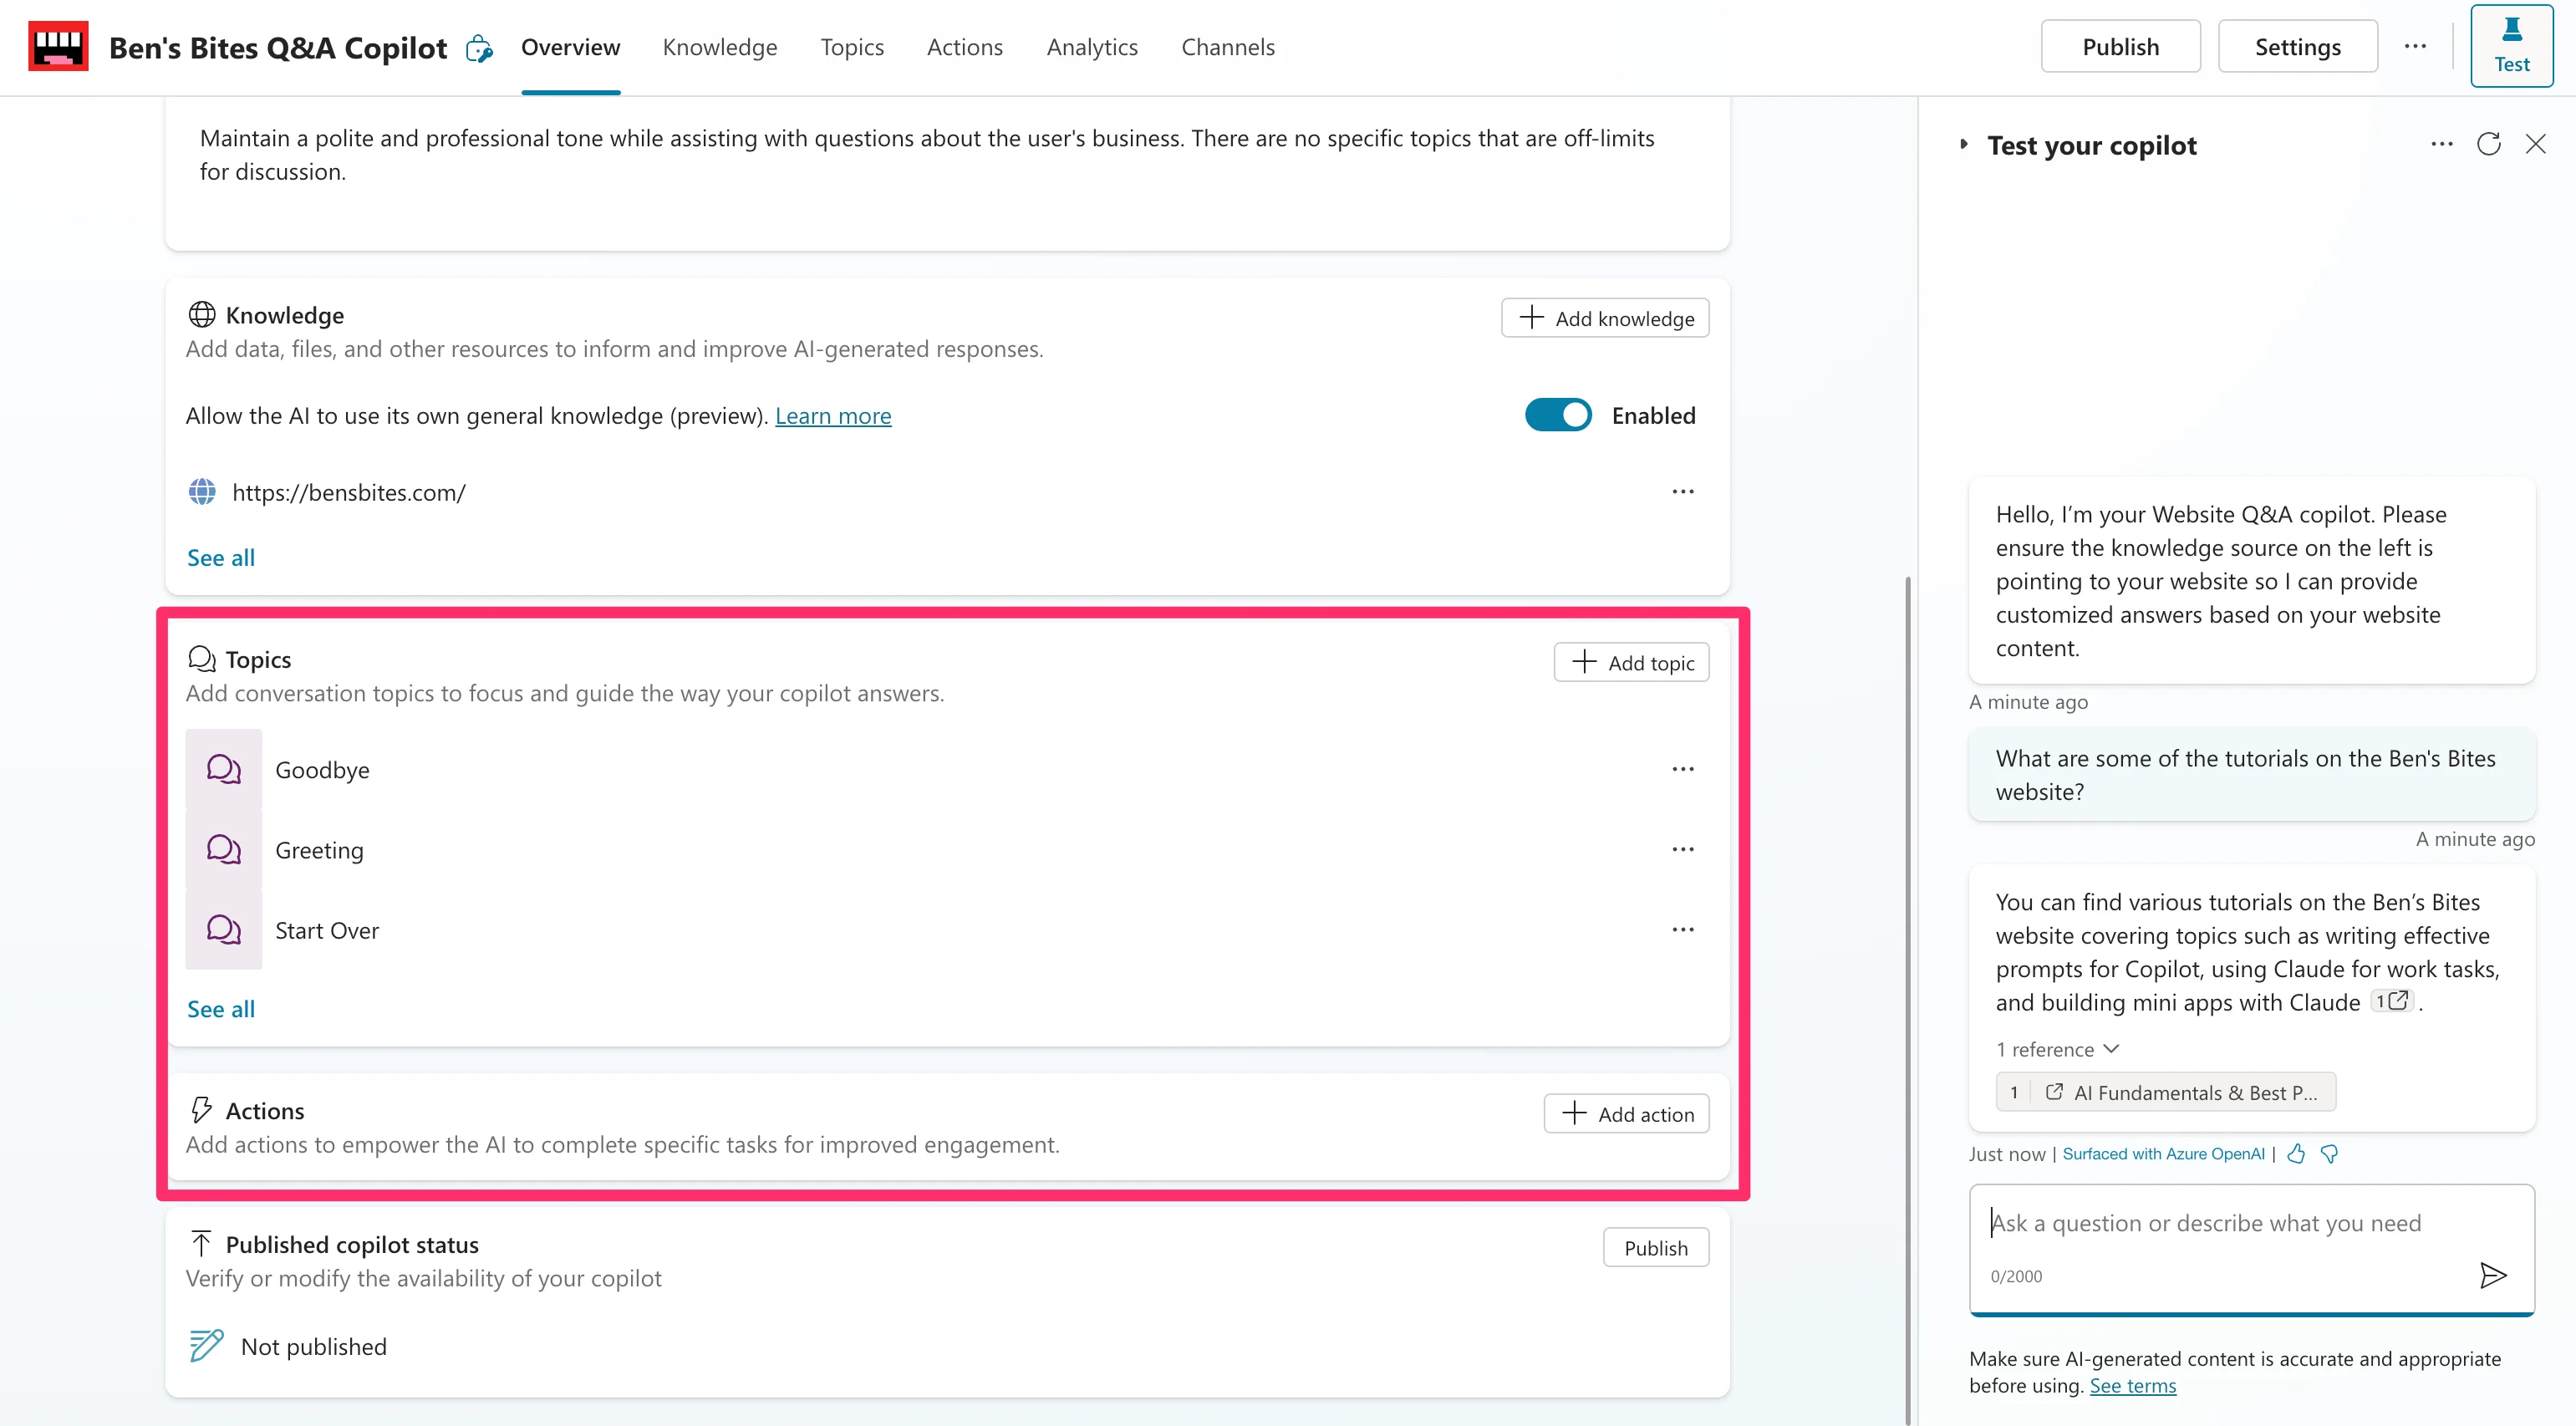The width and height of the screenshot is (2576, 1426).
Task: Click the Add topic button
Action: 1631,662
